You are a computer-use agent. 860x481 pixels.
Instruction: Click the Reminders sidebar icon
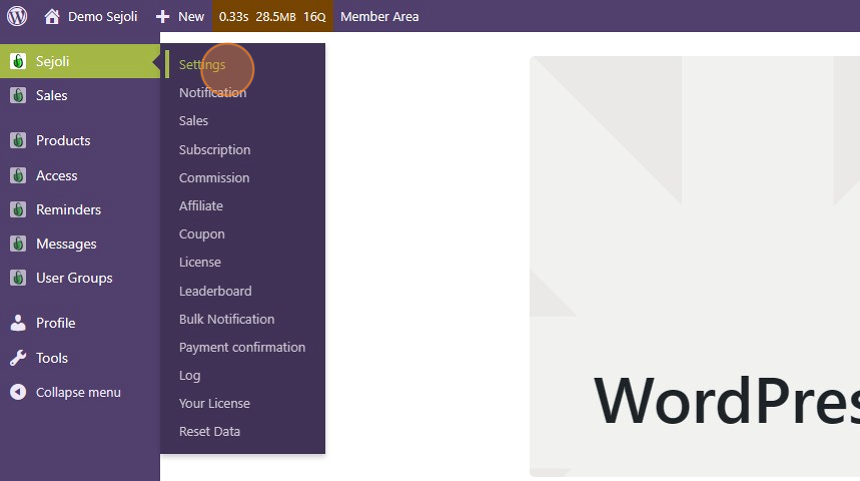tap(18, 210)
